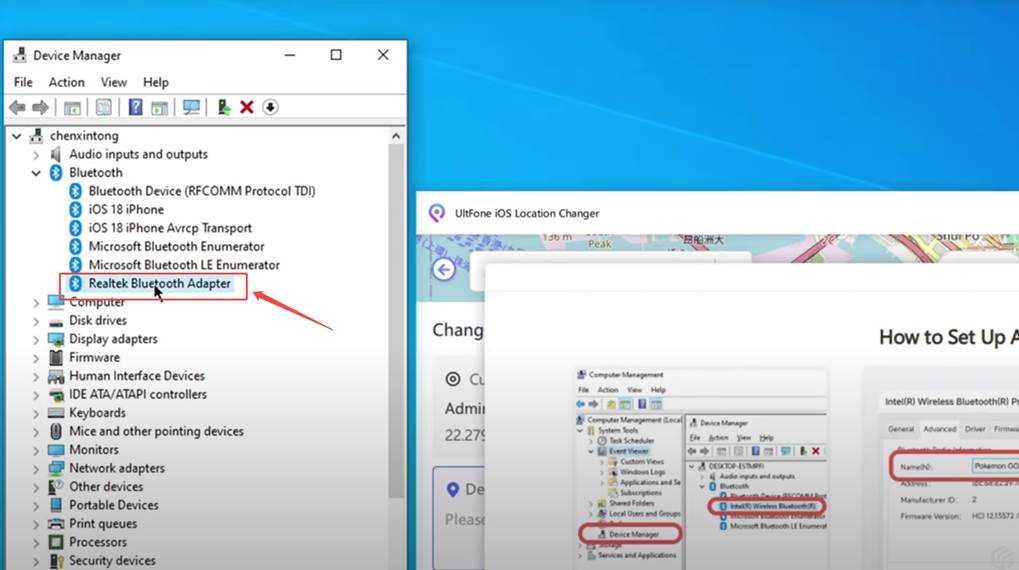
Task: Select Realtek Bluetooth Adapter
Action: click(159, 283)
